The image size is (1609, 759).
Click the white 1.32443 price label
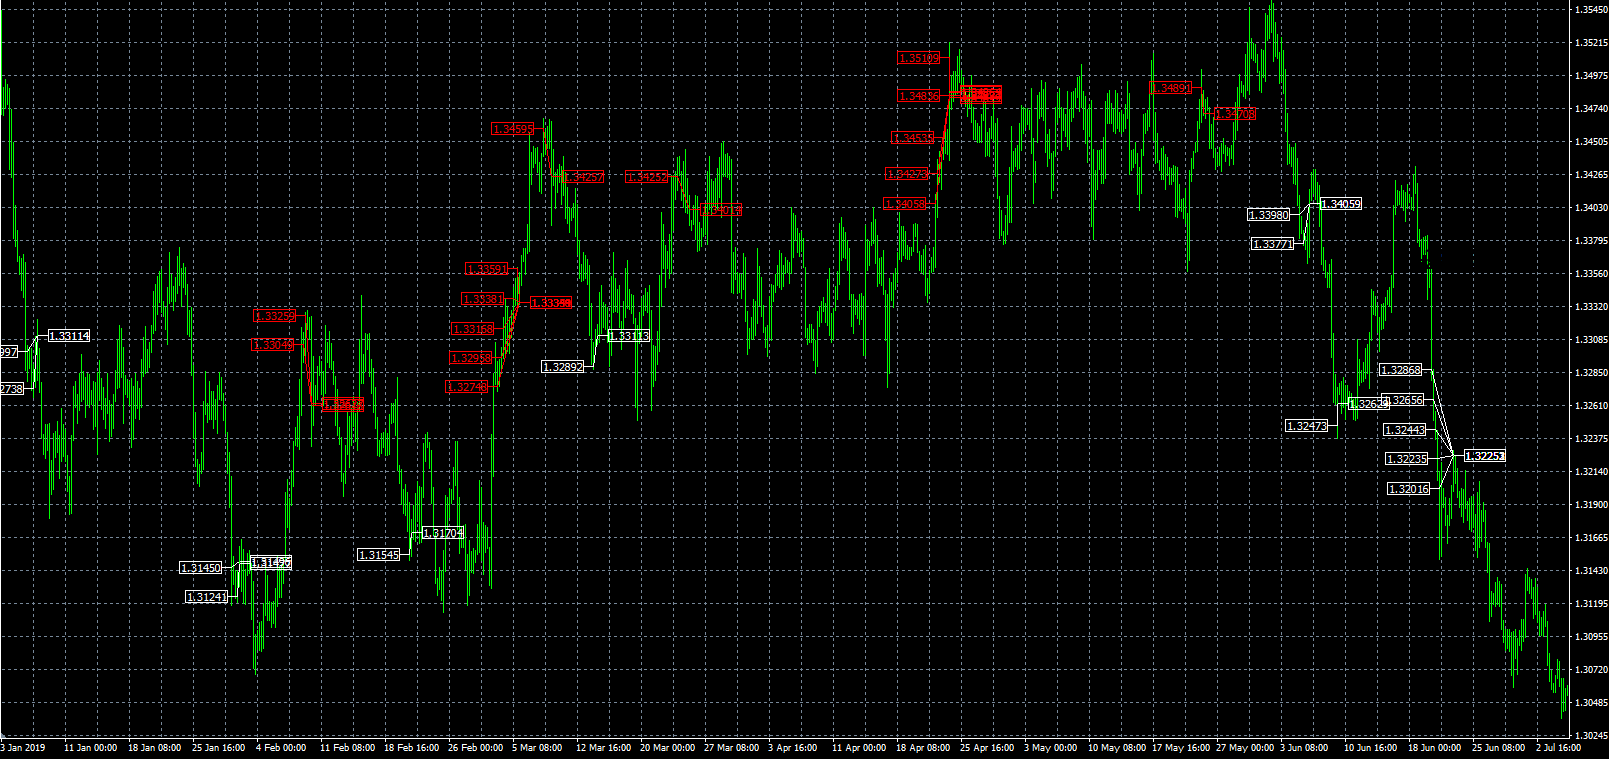click(1405, 430)
